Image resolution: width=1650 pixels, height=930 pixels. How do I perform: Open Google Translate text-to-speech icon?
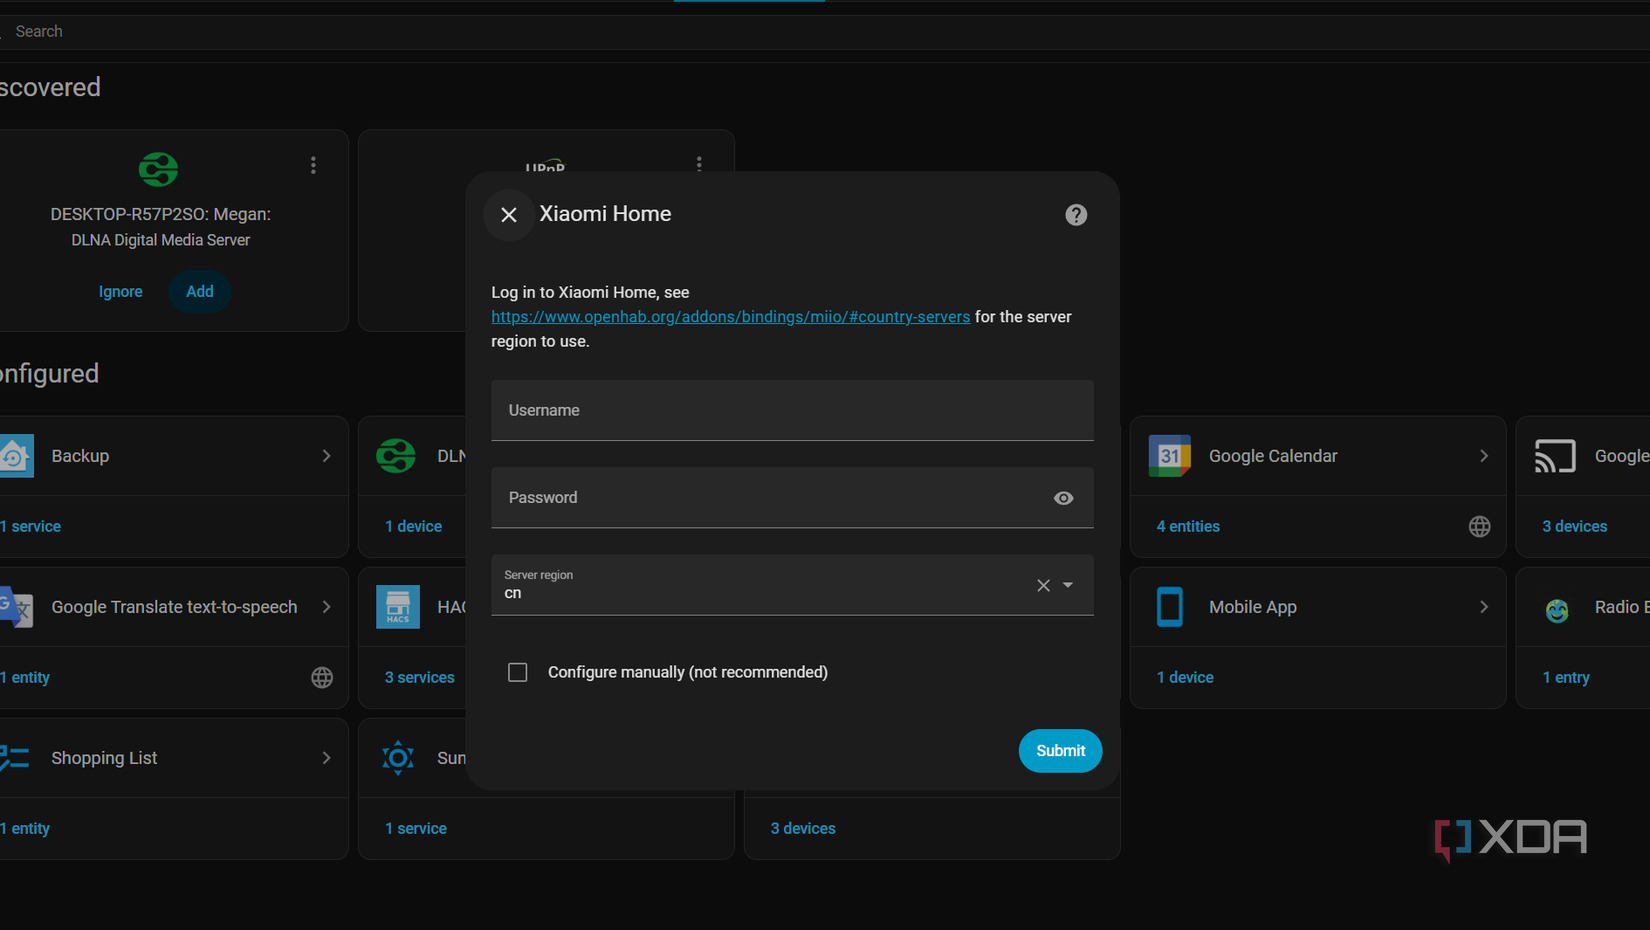(16, 607)
